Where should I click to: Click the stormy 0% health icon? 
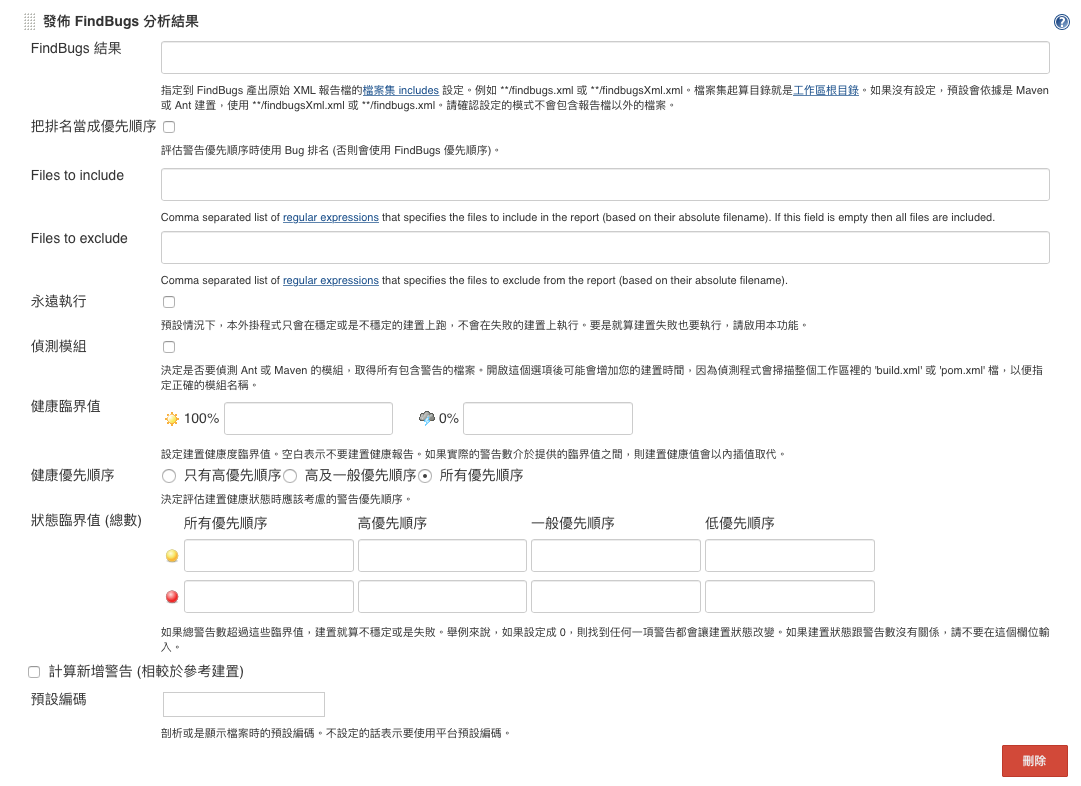click(427, 418)
